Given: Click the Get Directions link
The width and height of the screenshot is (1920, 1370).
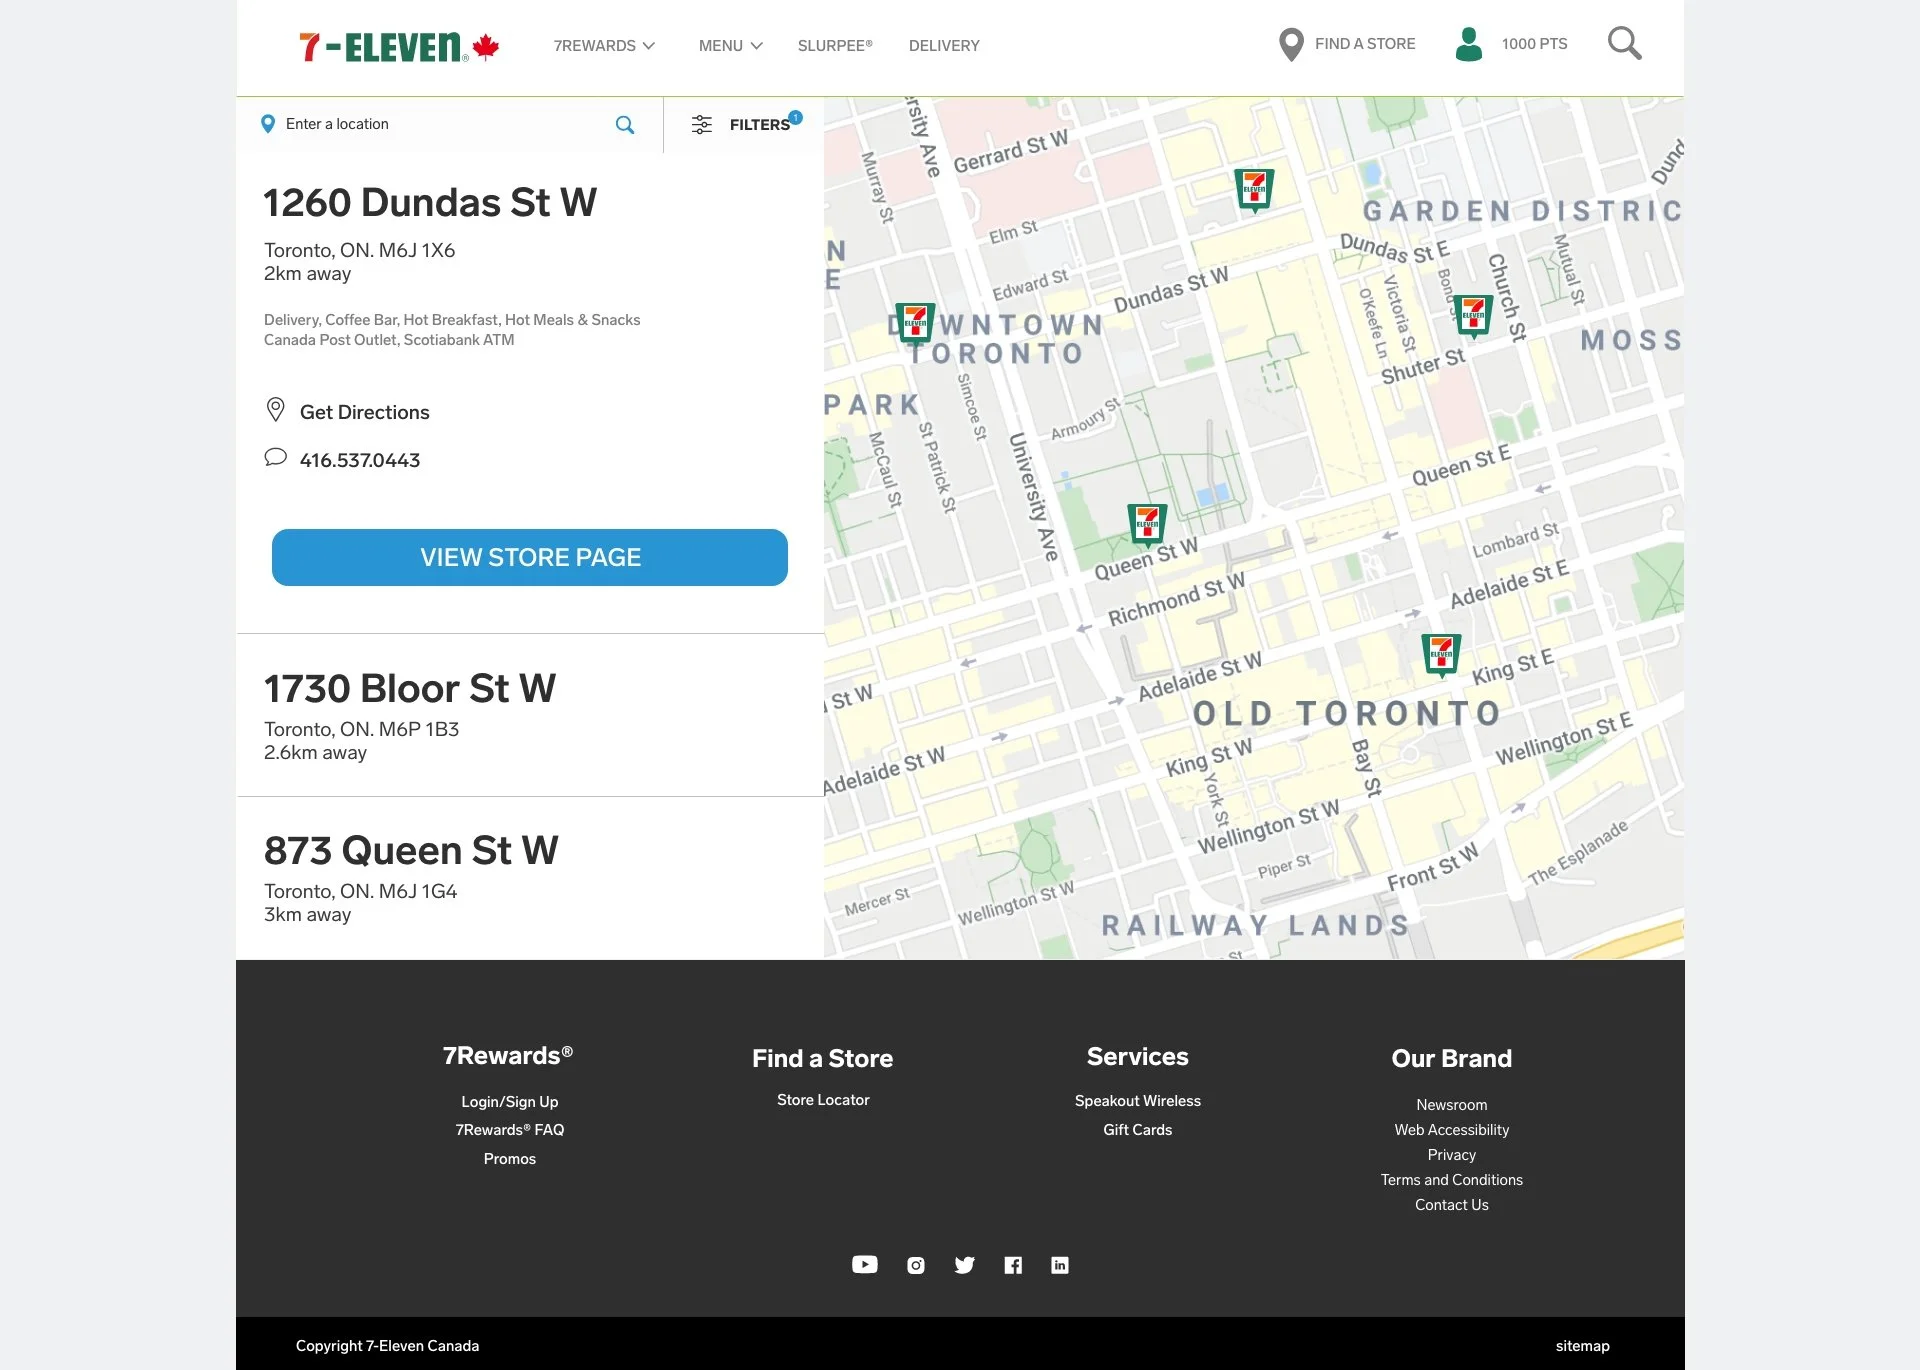Looking at the screenshot, I should pyautogui.click(x=364, y=412).
